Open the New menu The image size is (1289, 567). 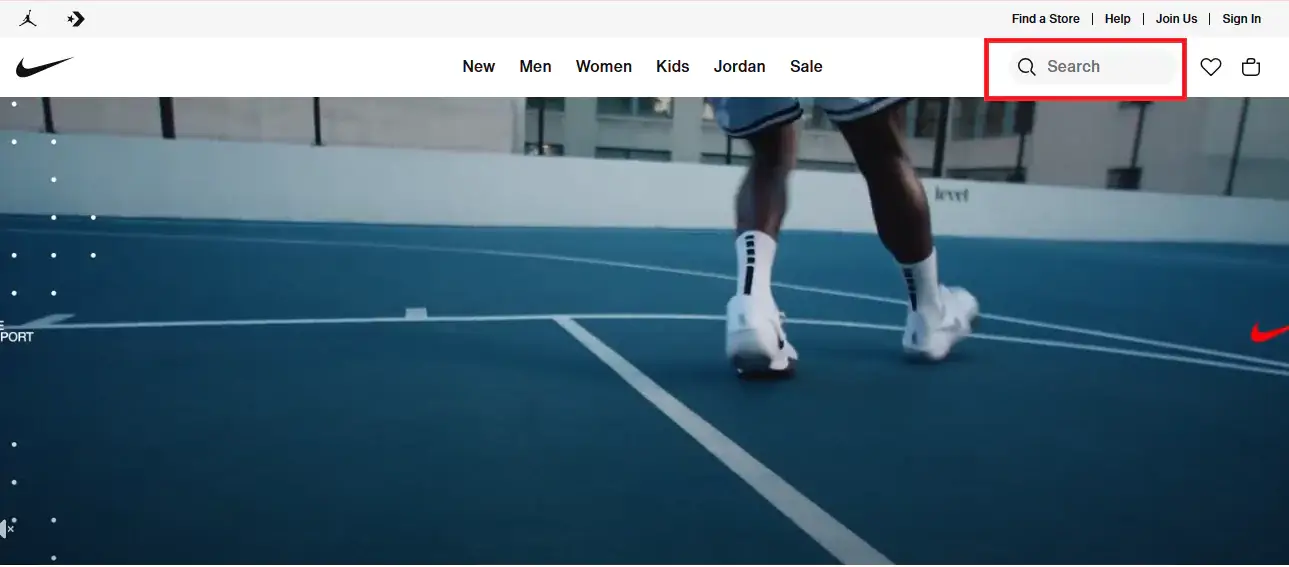[x=479, y=67]
